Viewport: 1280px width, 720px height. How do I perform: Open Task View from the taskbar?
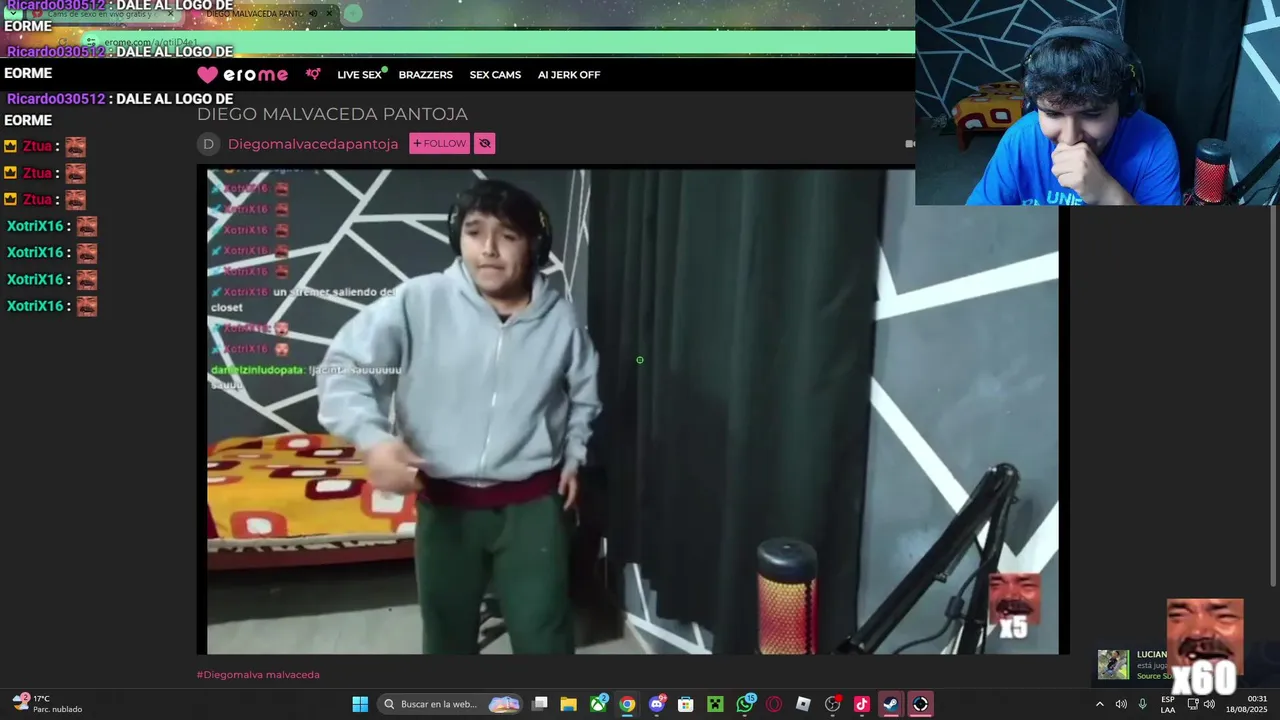tap(540, 704)
